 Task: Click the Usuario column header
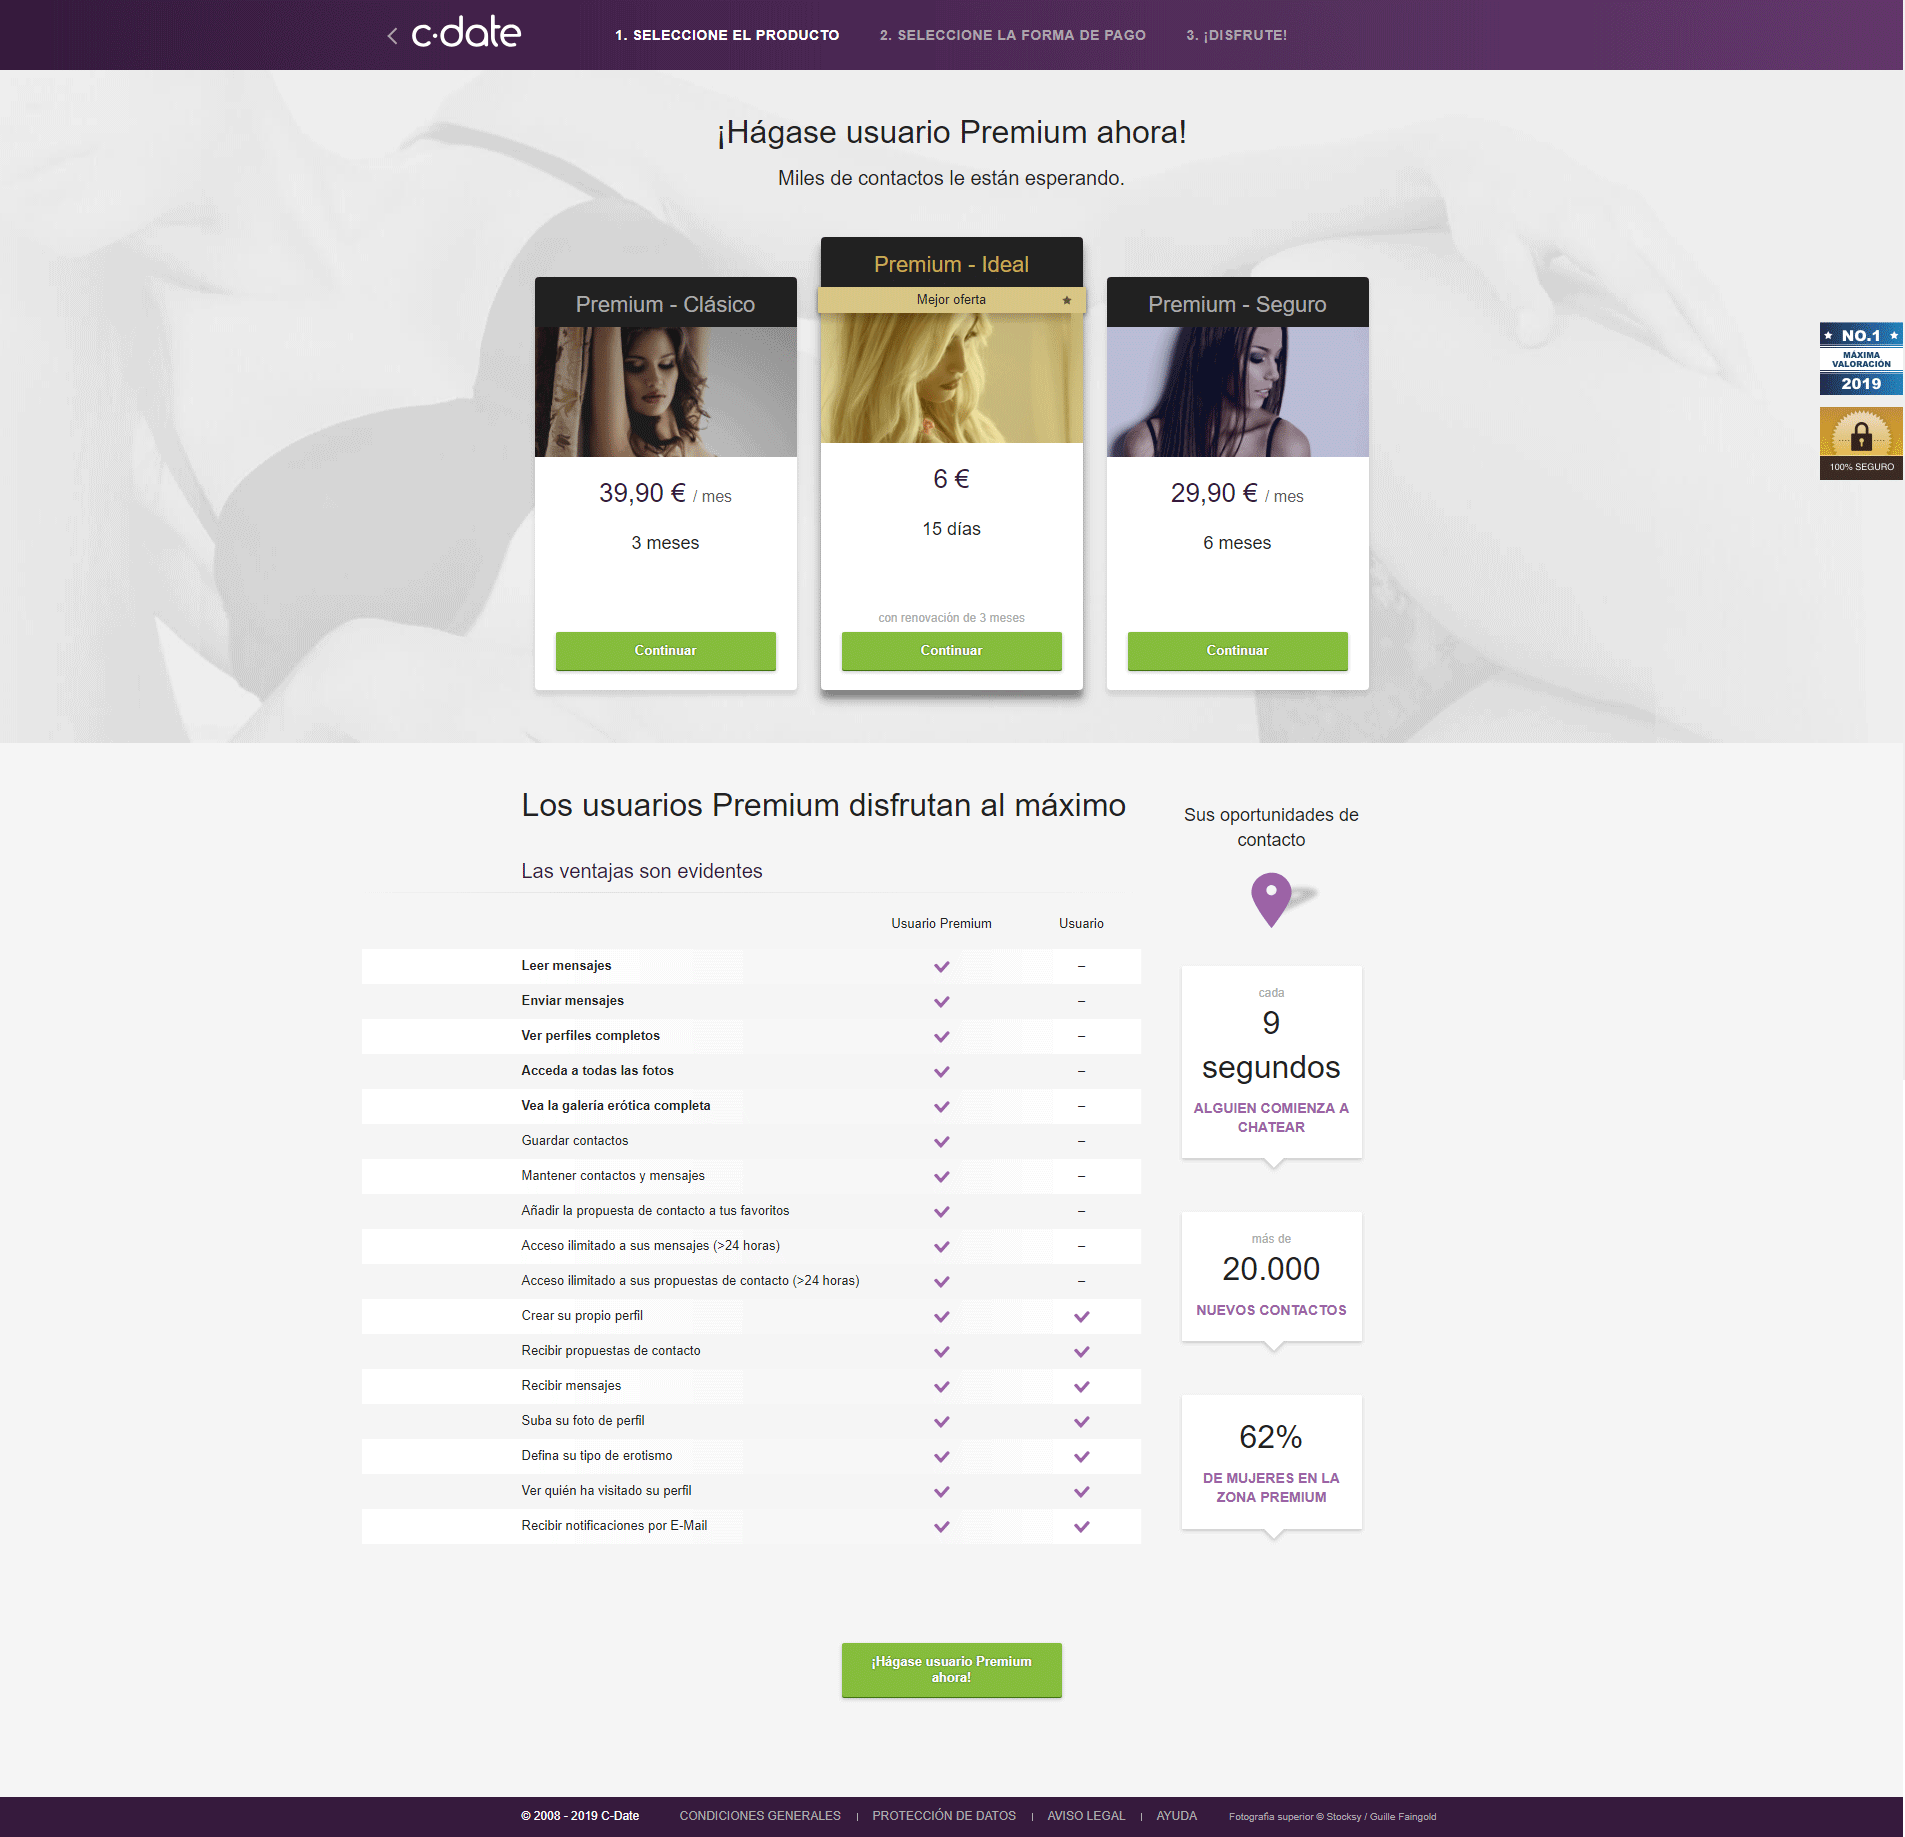coord(1081,923)
